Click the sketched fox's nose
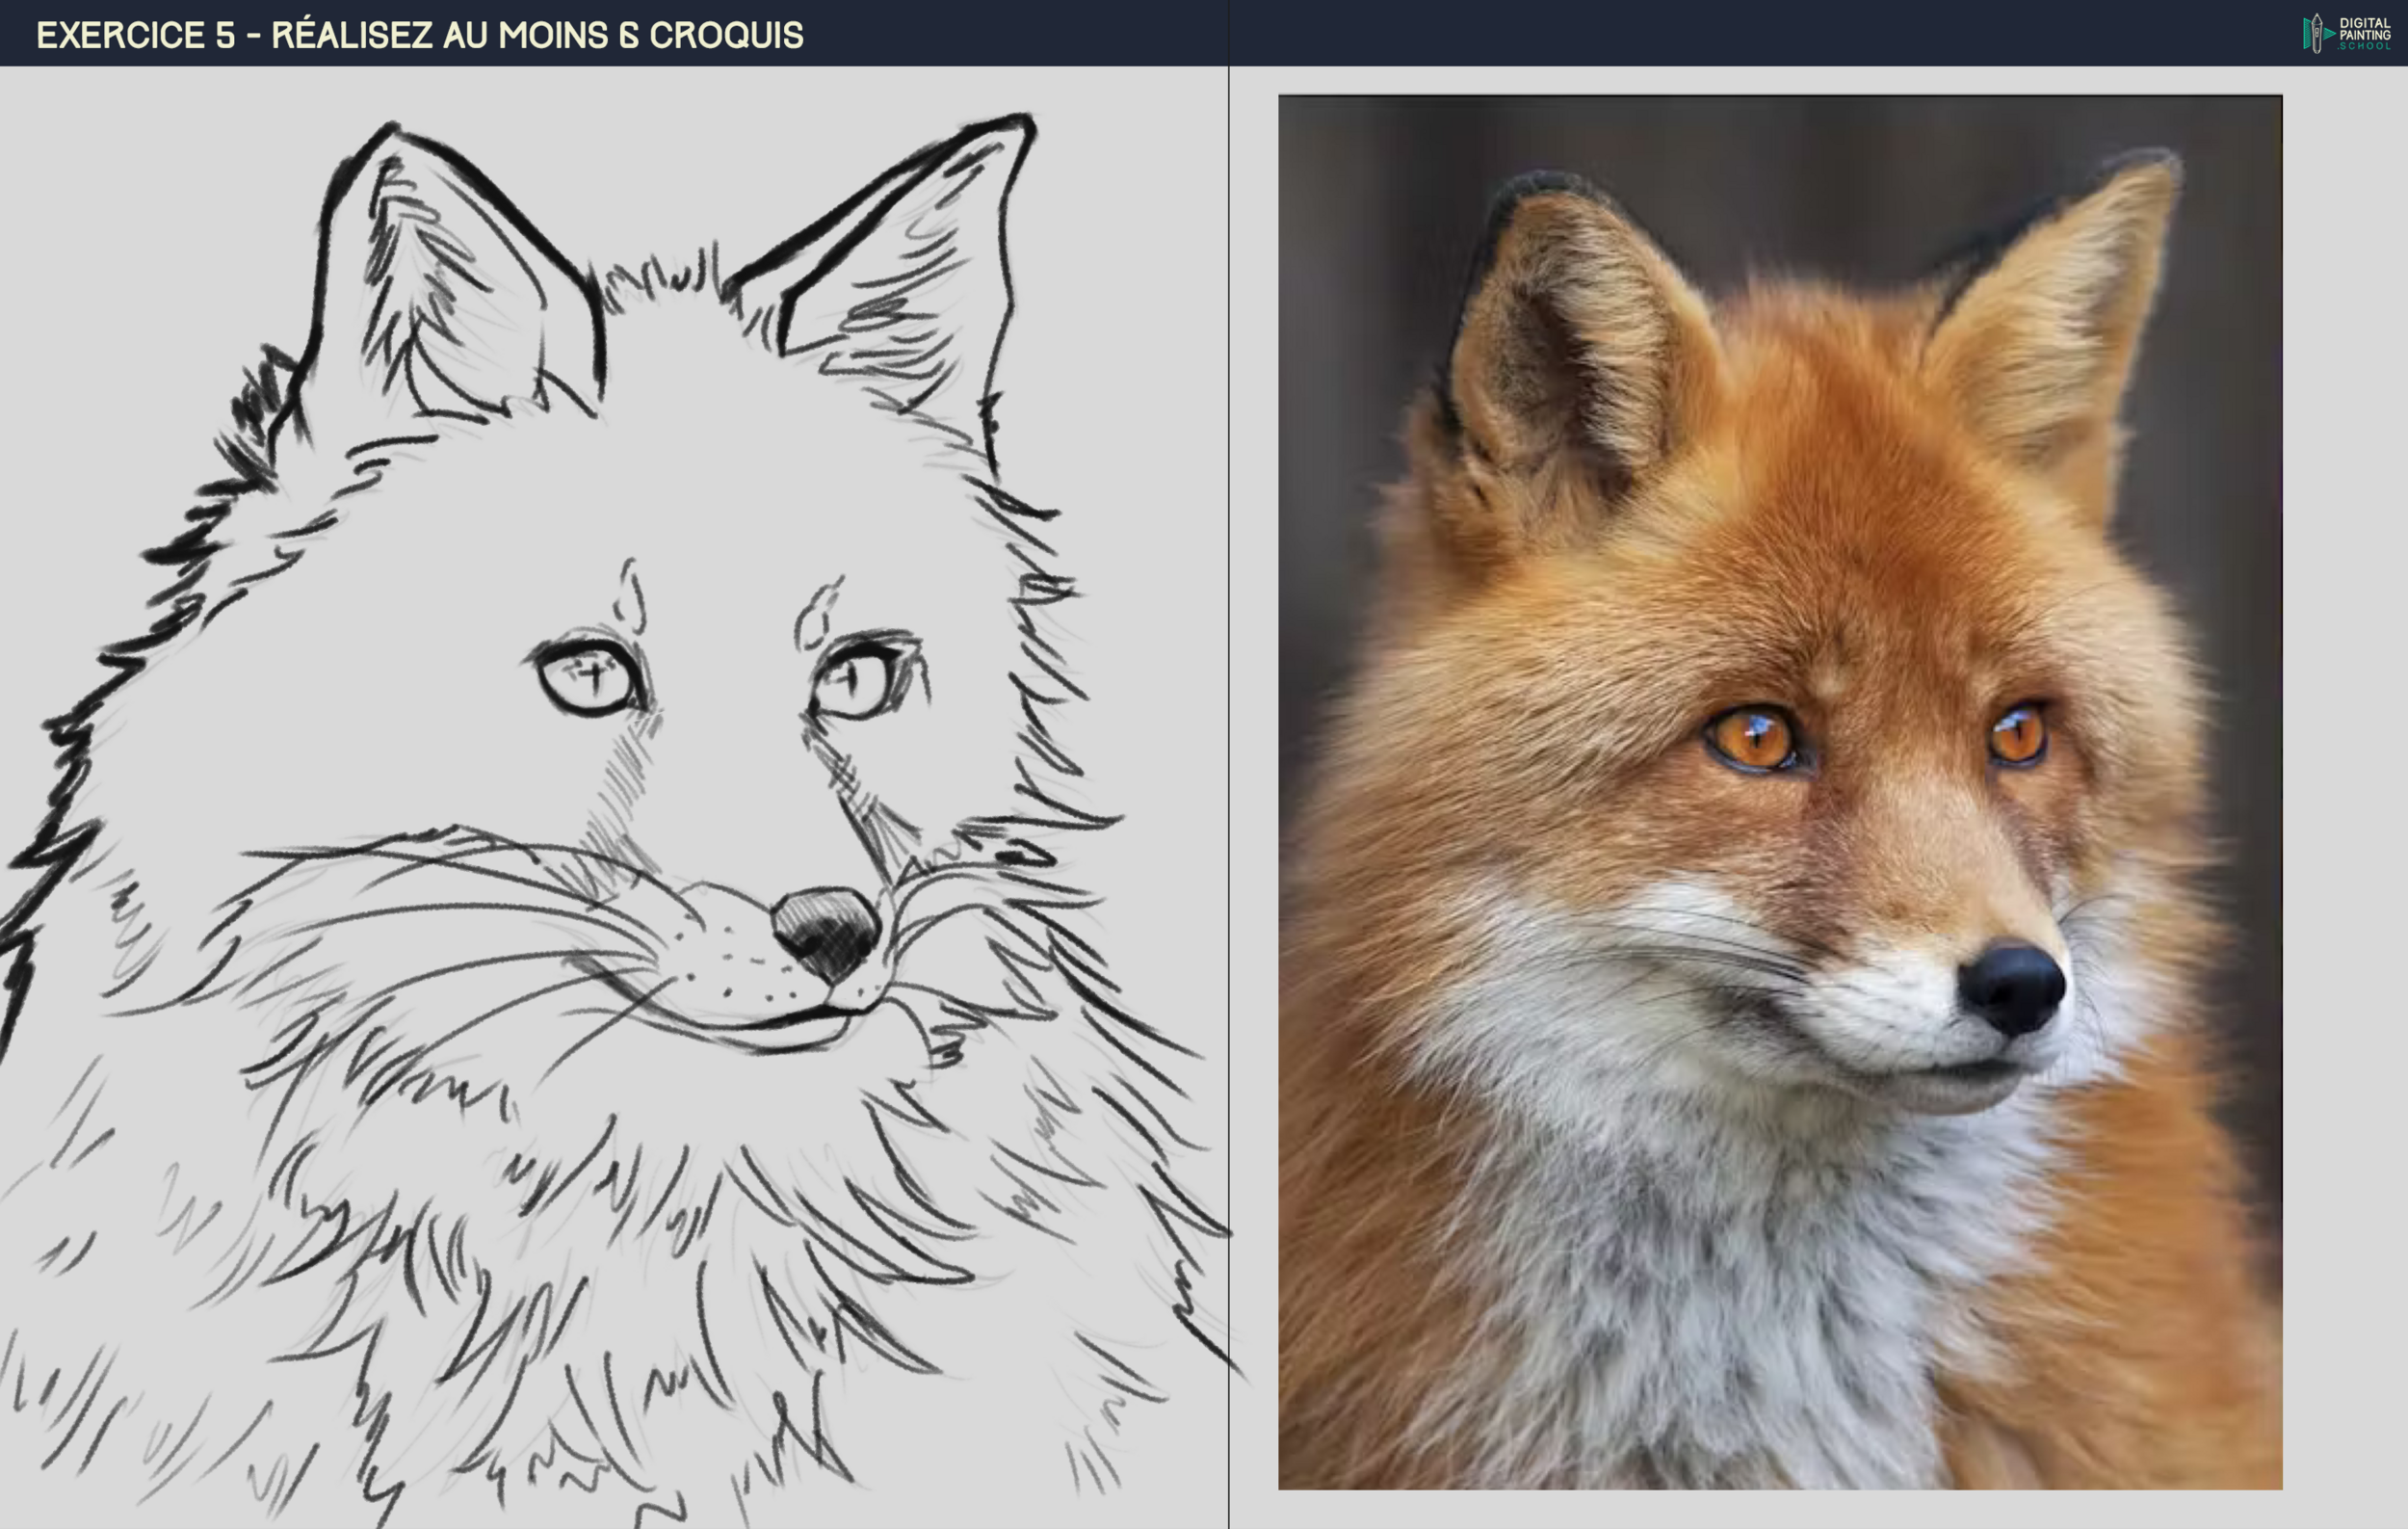Screen dimensions: 2408x1529 click(826, 930)
